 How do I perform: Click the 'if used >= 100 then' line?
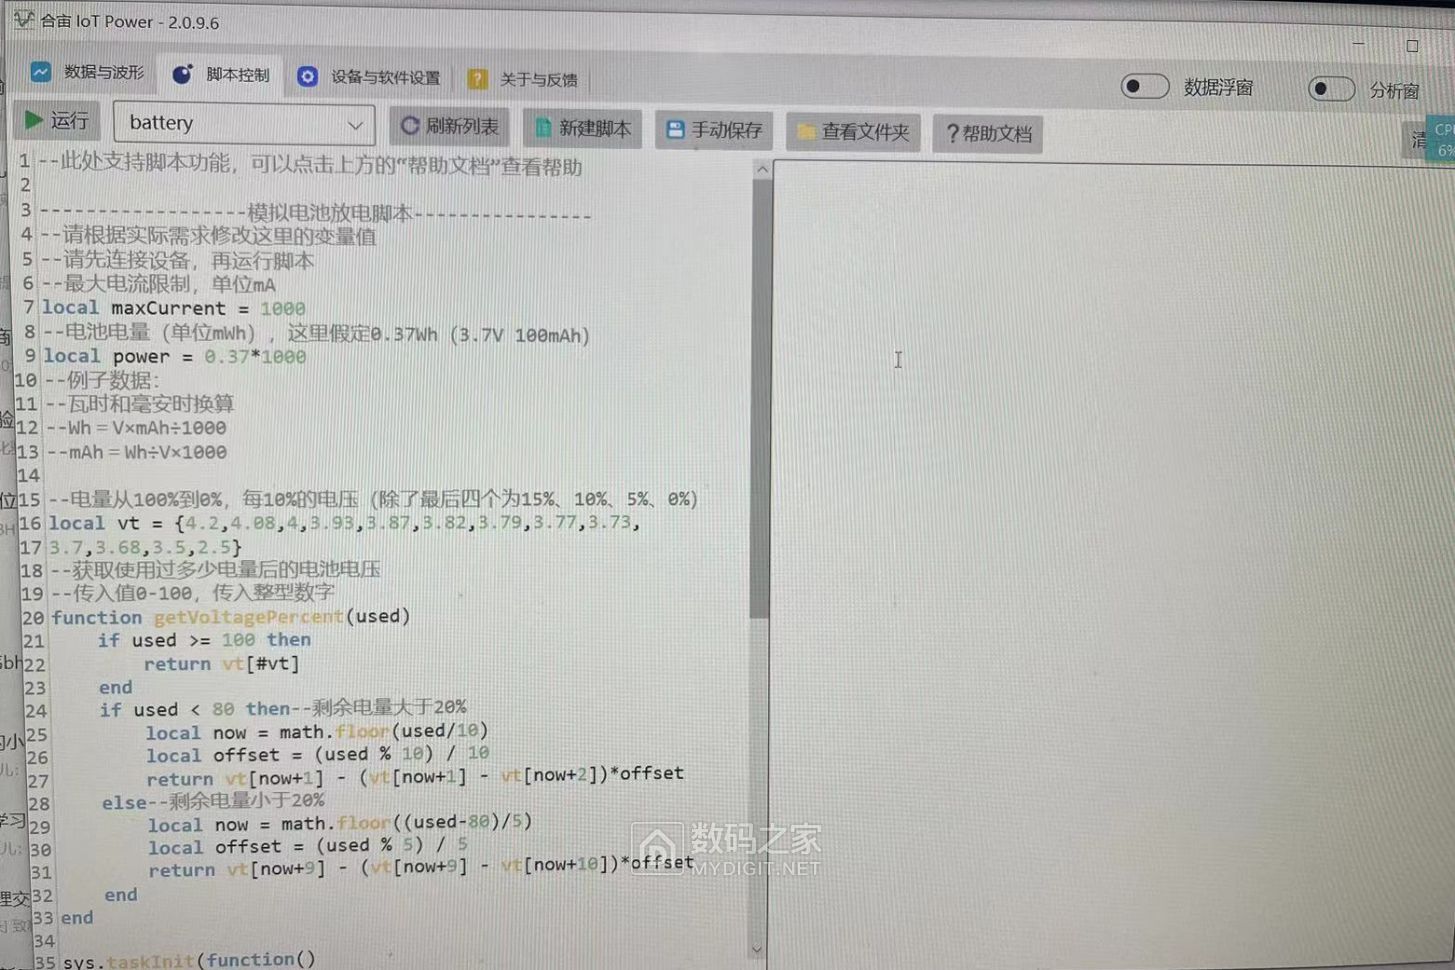pyautogui.click(x=204, y=640)
